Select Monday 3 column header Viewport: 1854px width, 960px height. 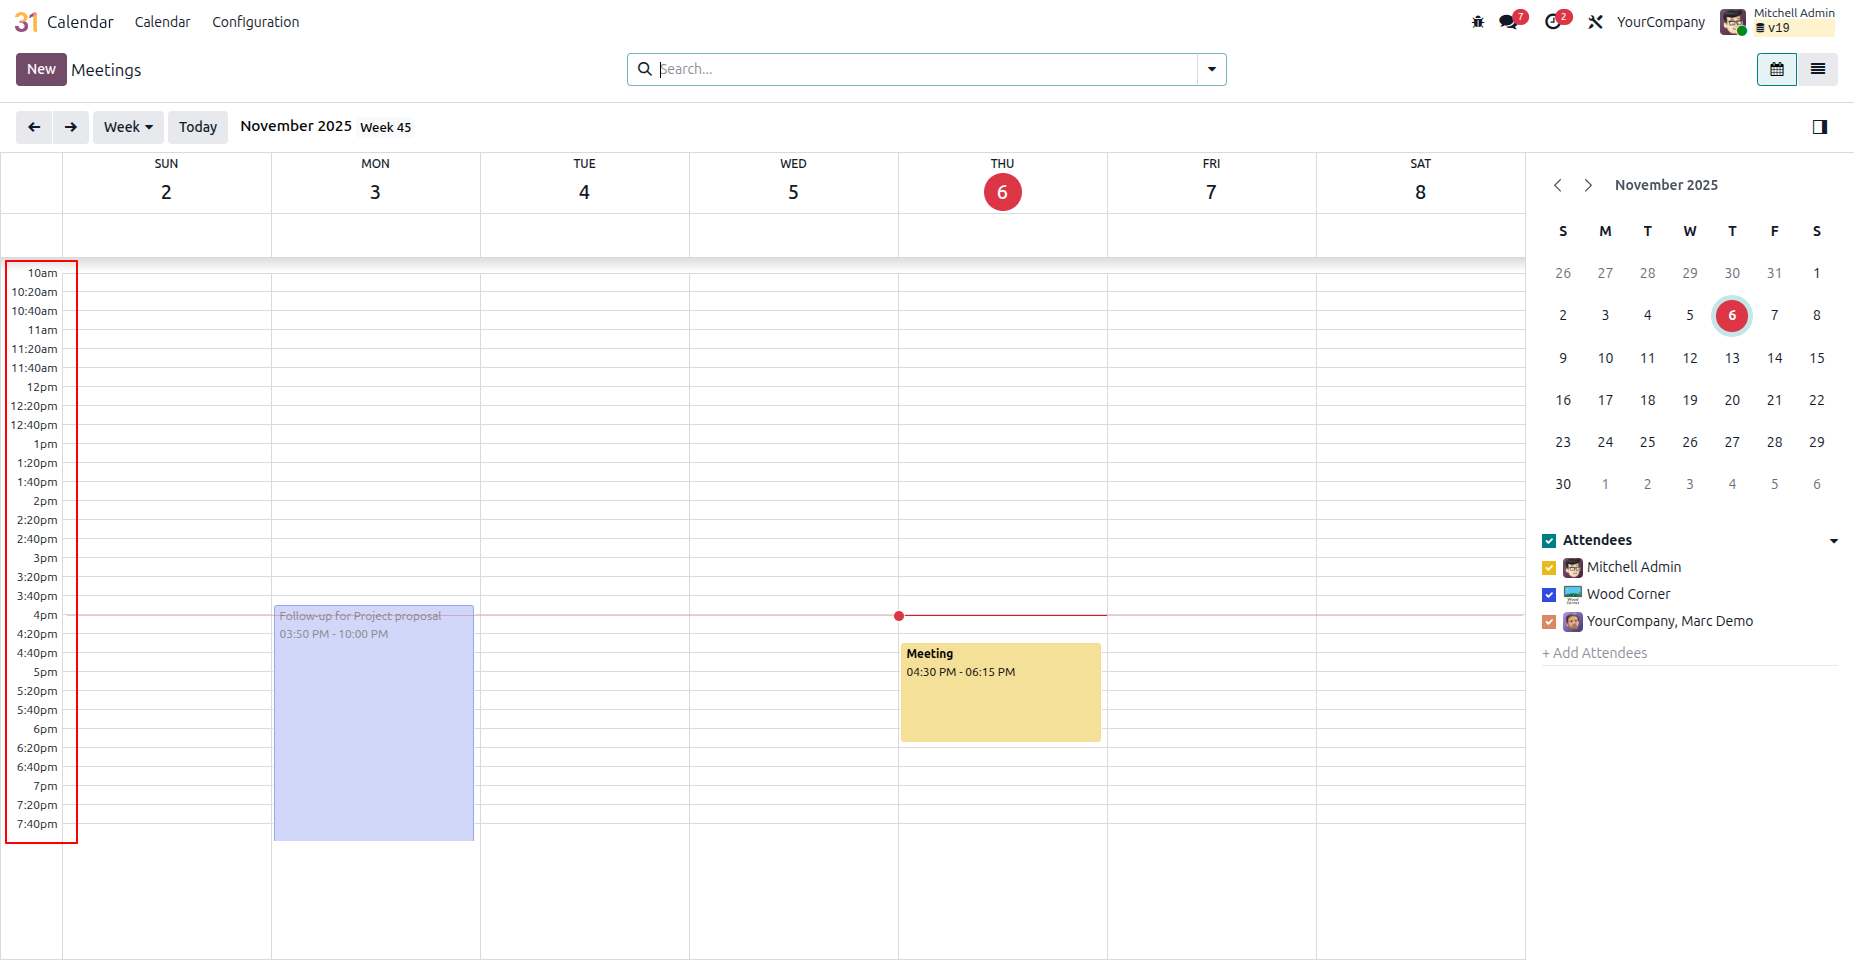375,183
